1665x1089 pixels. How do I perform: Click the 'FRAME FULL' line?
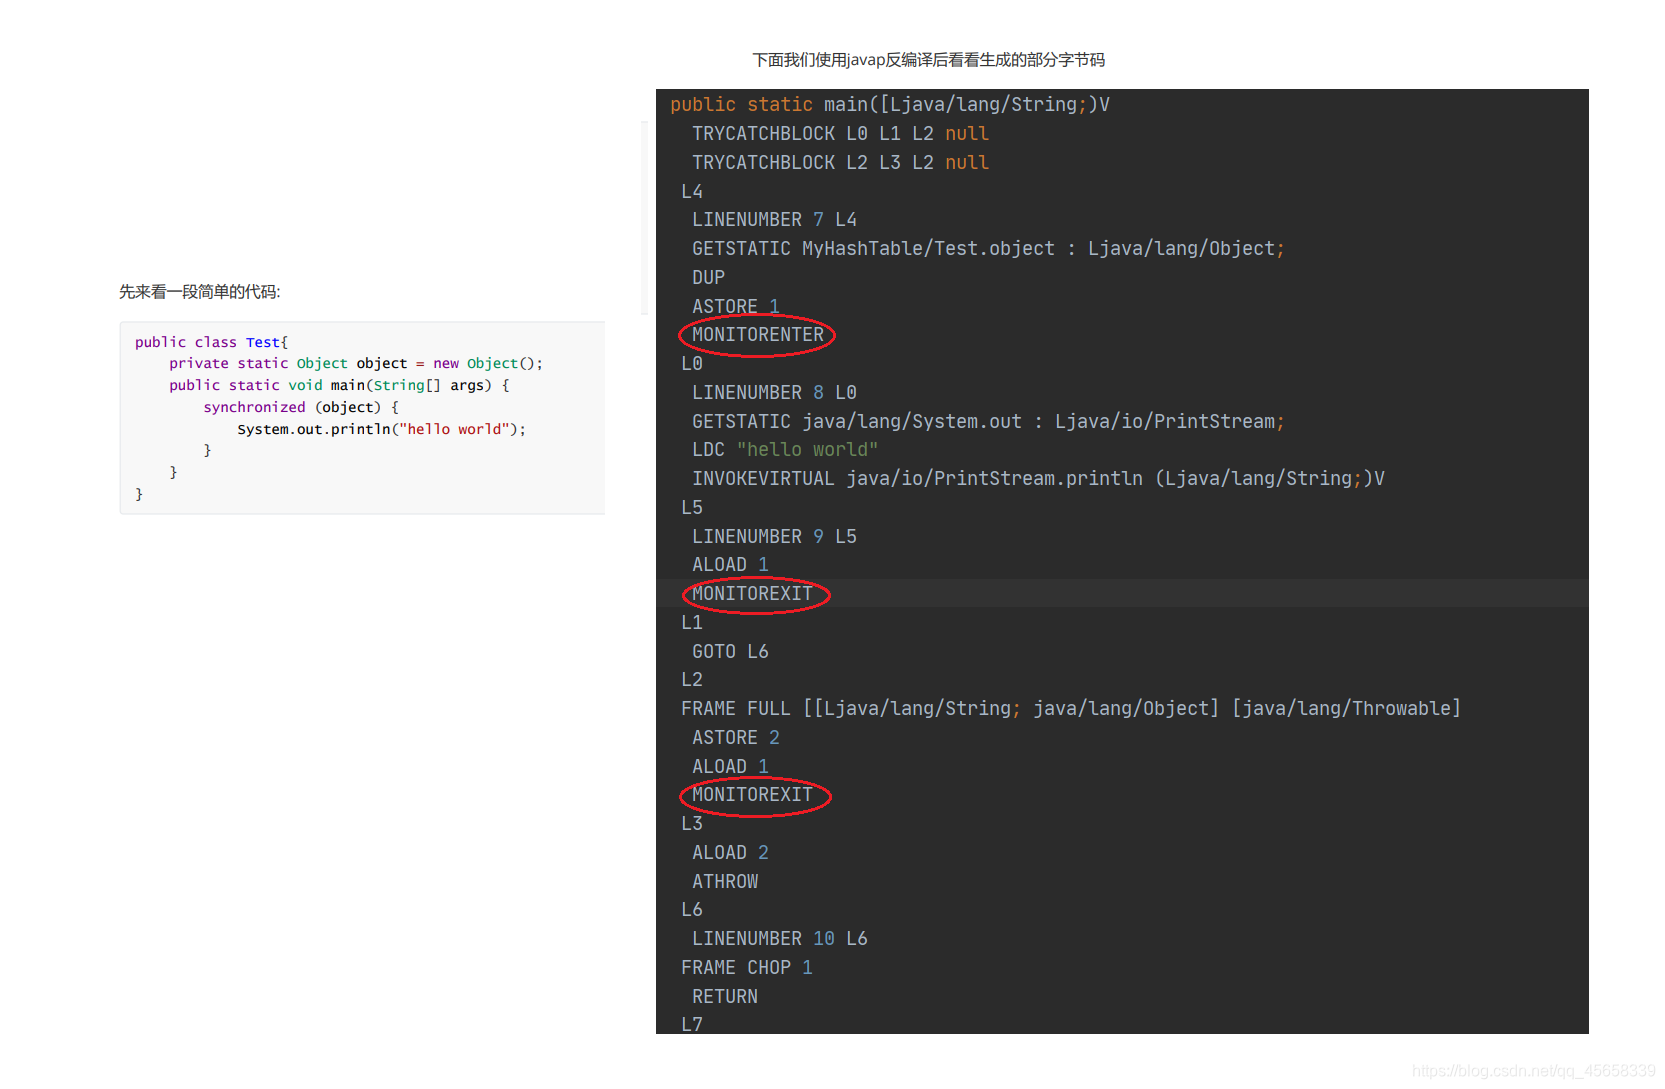[1071, 709]
